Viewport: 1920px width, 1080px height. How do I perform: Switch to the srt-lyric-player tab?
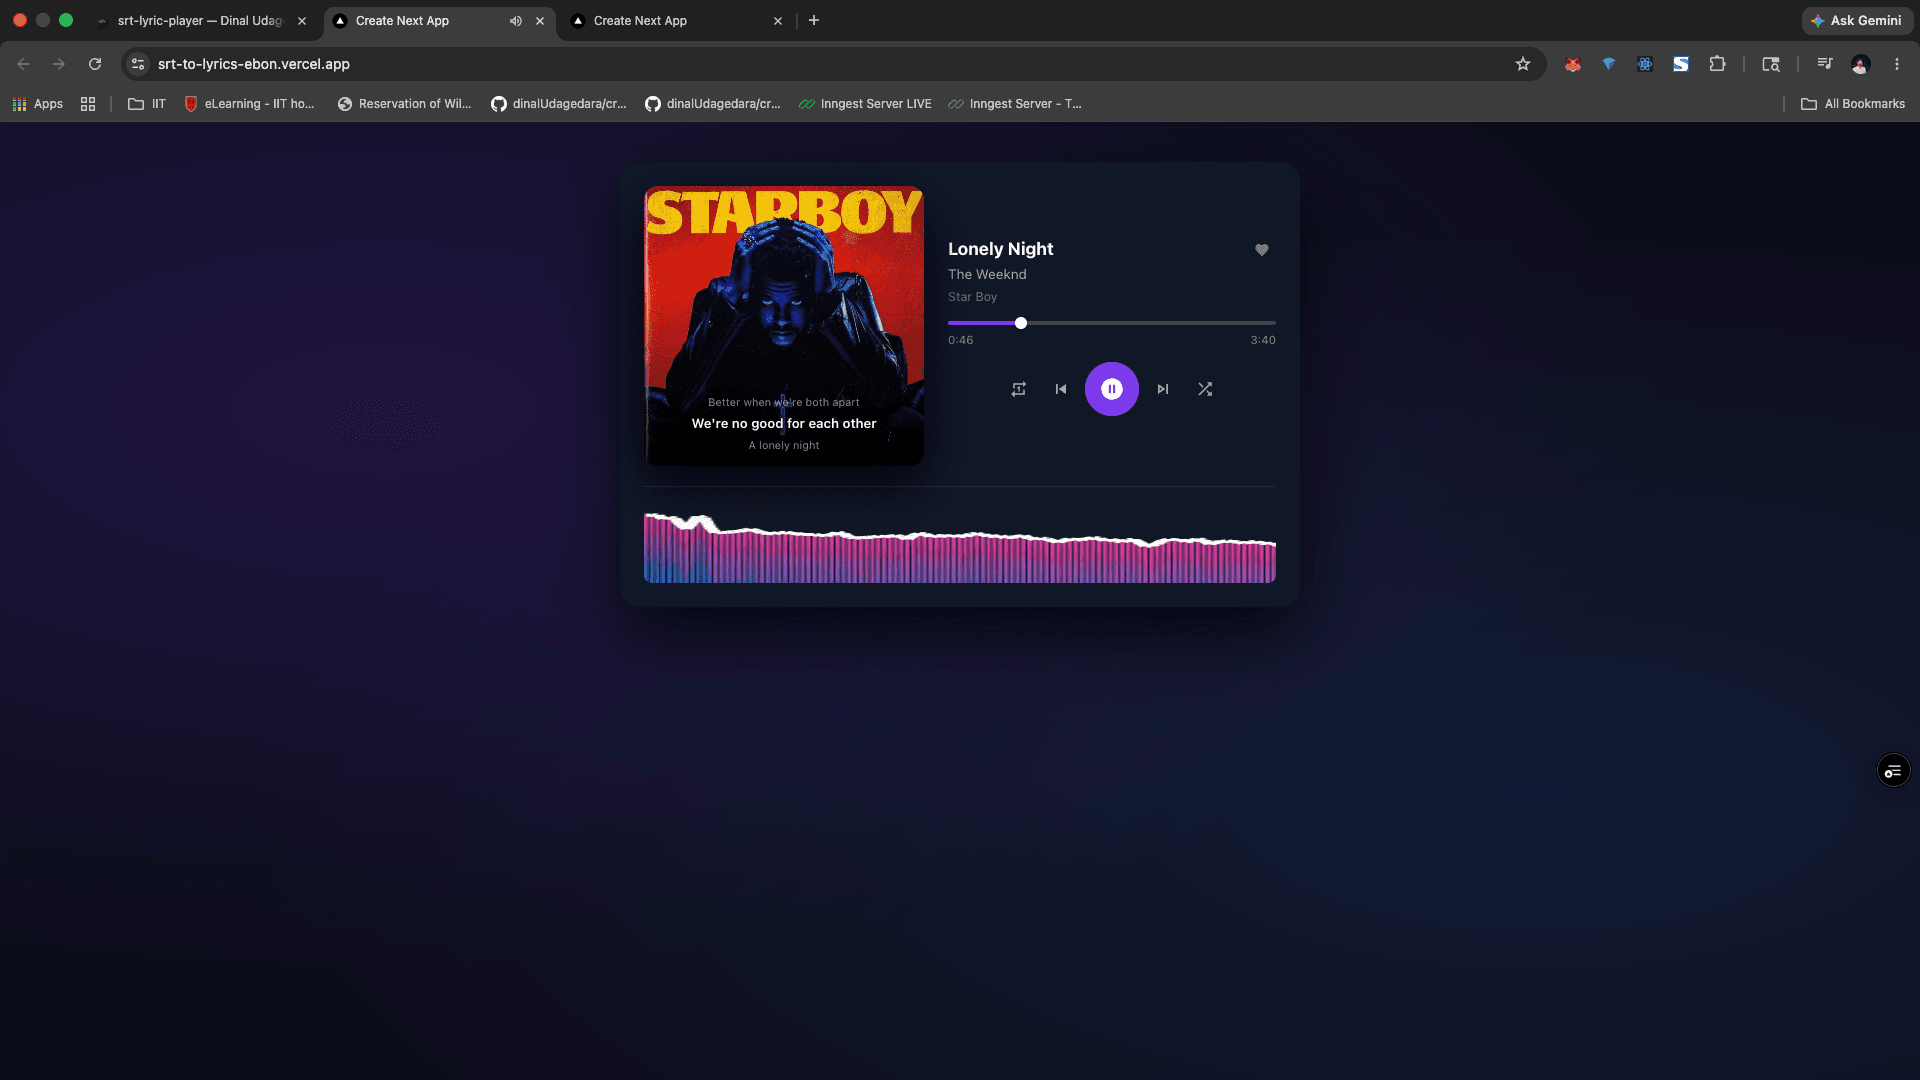click(200, 20)
